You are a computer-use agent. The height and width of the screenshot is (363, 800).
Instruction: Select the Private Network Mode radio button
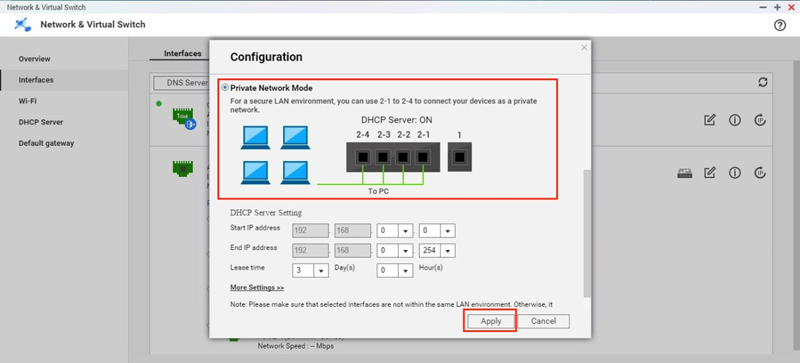226,88
